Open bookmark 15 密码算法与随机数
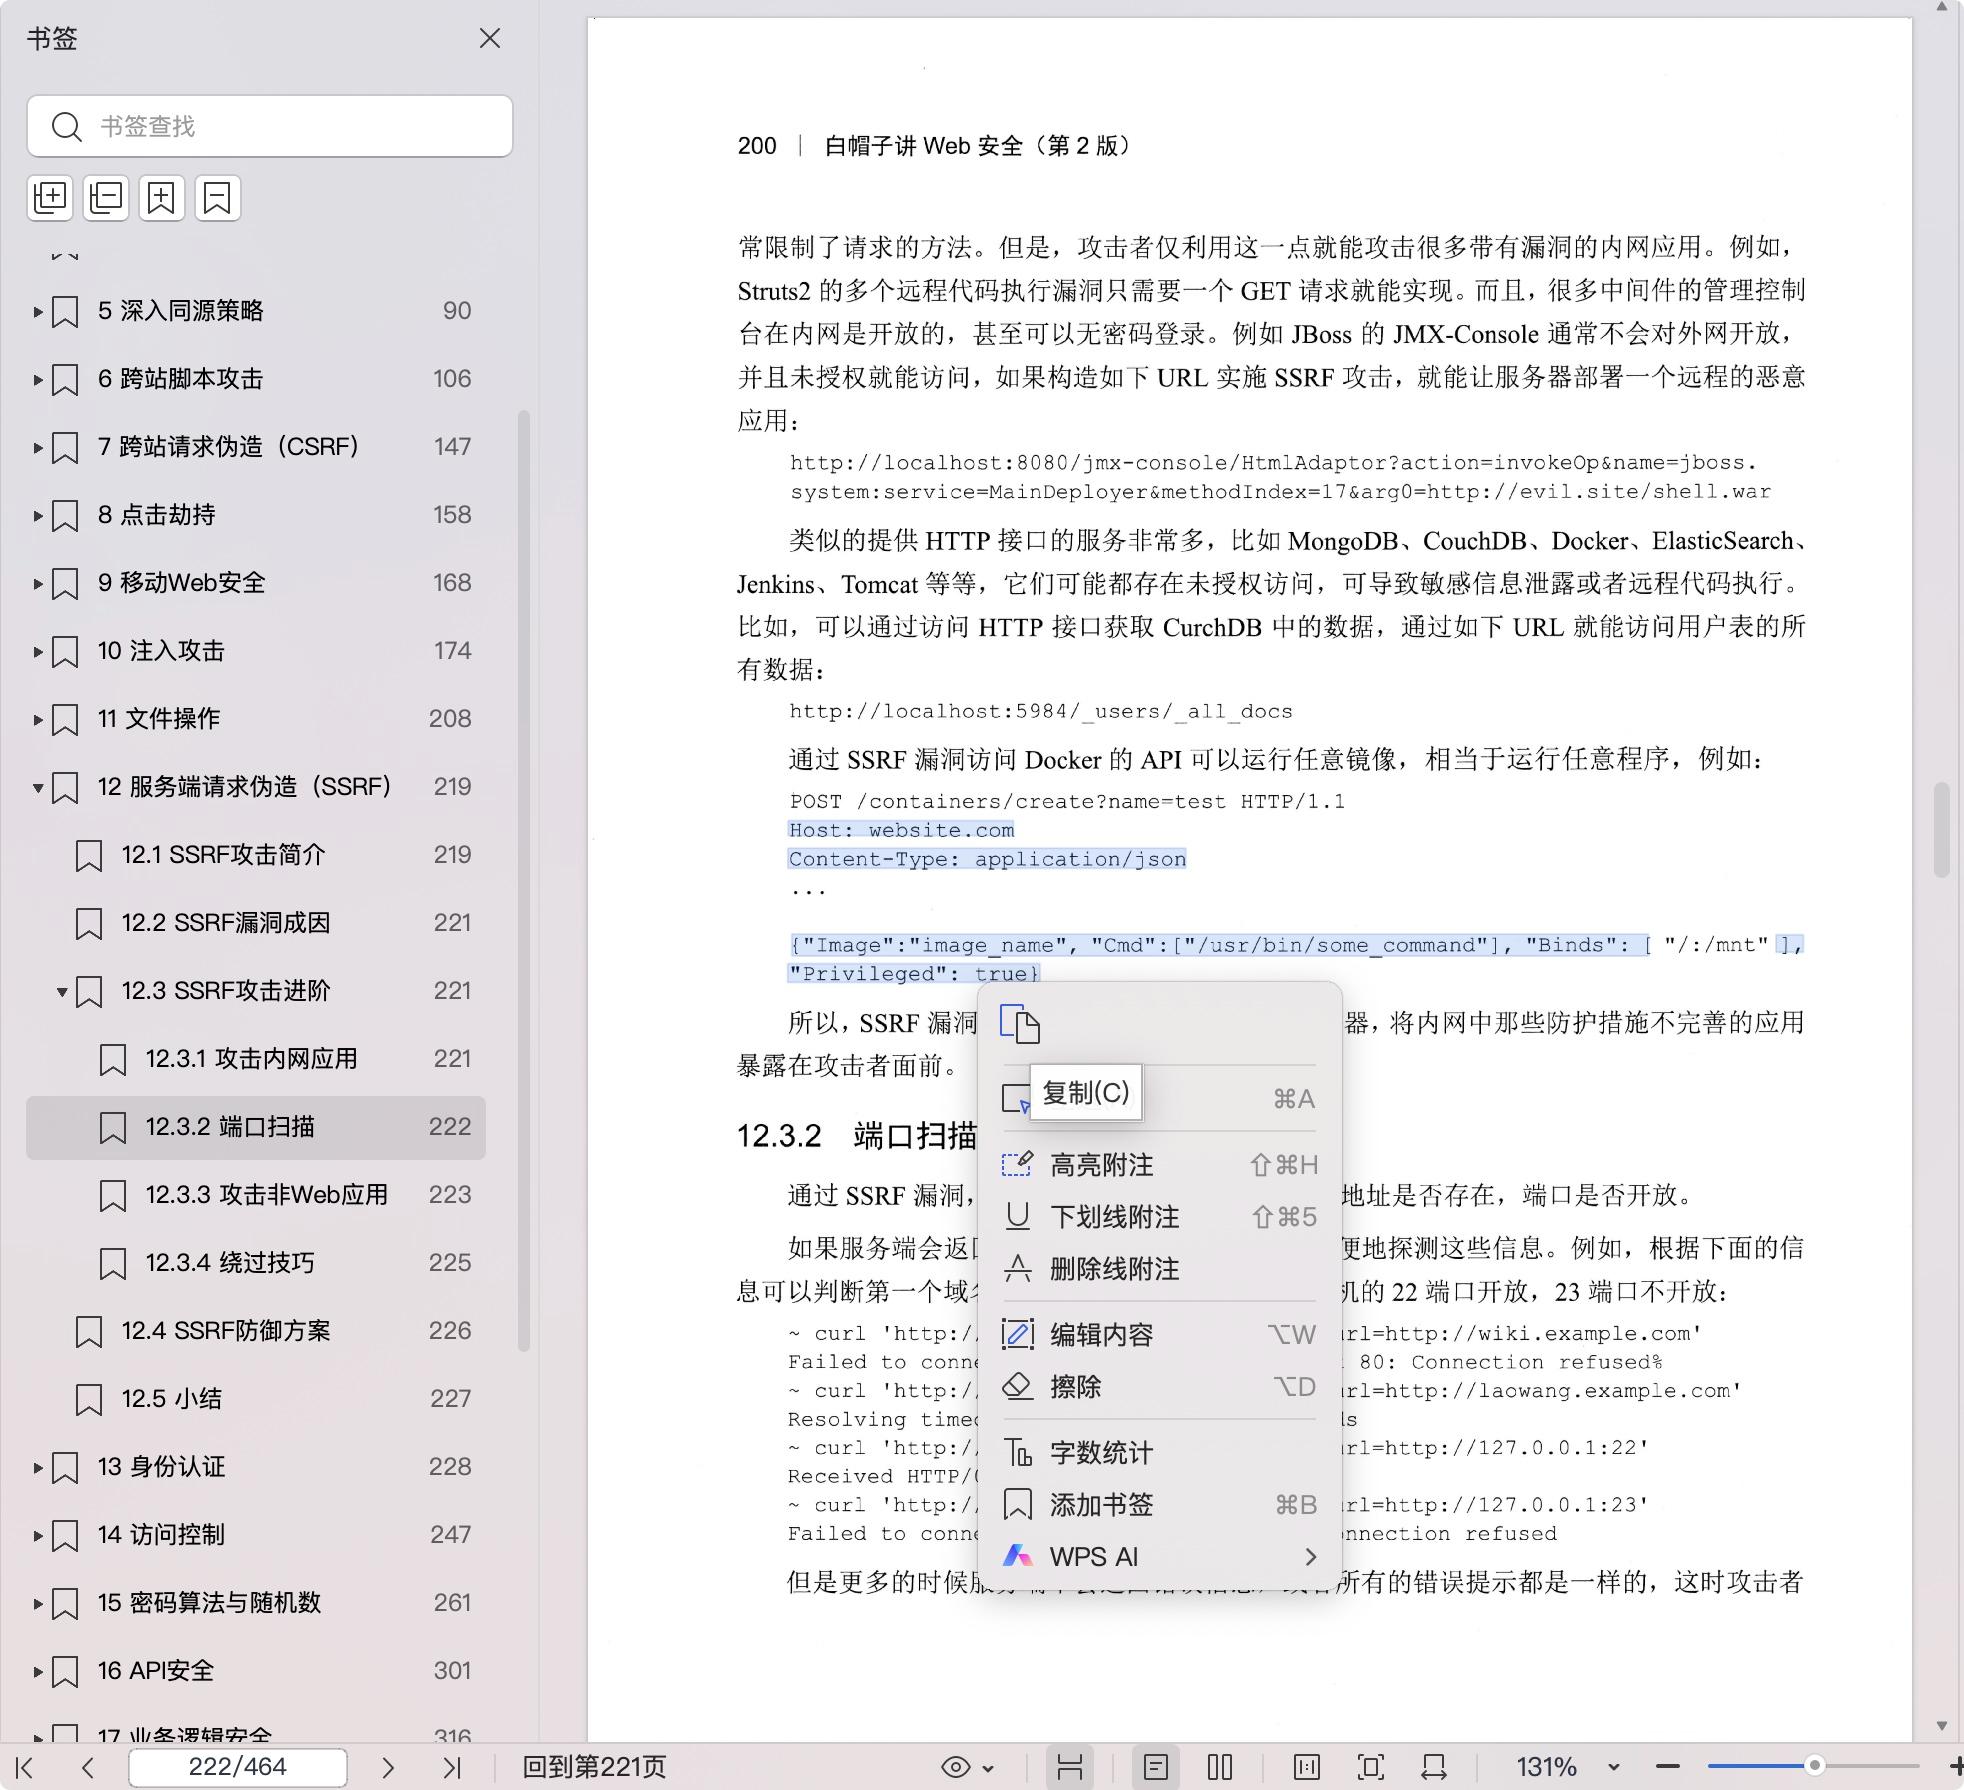Viewport: 1964px width, 1790px height. [256, 1603]
